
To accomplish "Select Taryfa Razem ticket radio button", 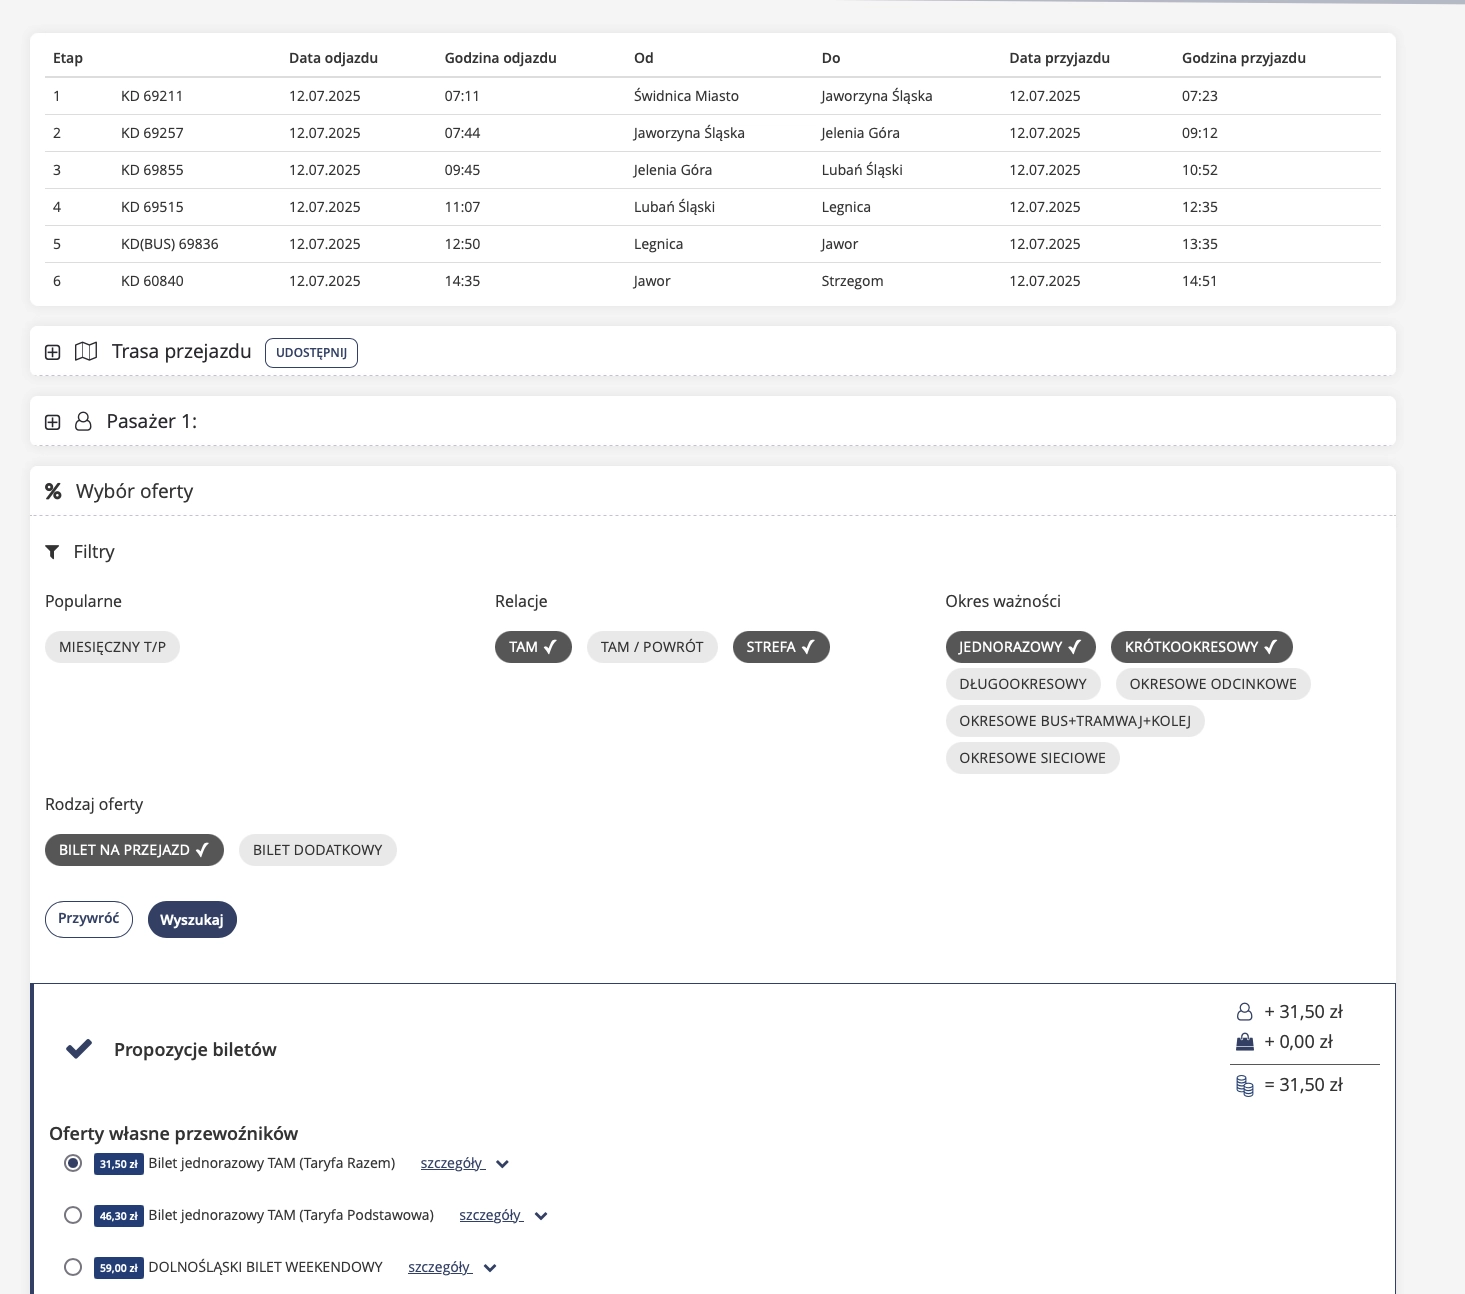I will [73, 1163].
